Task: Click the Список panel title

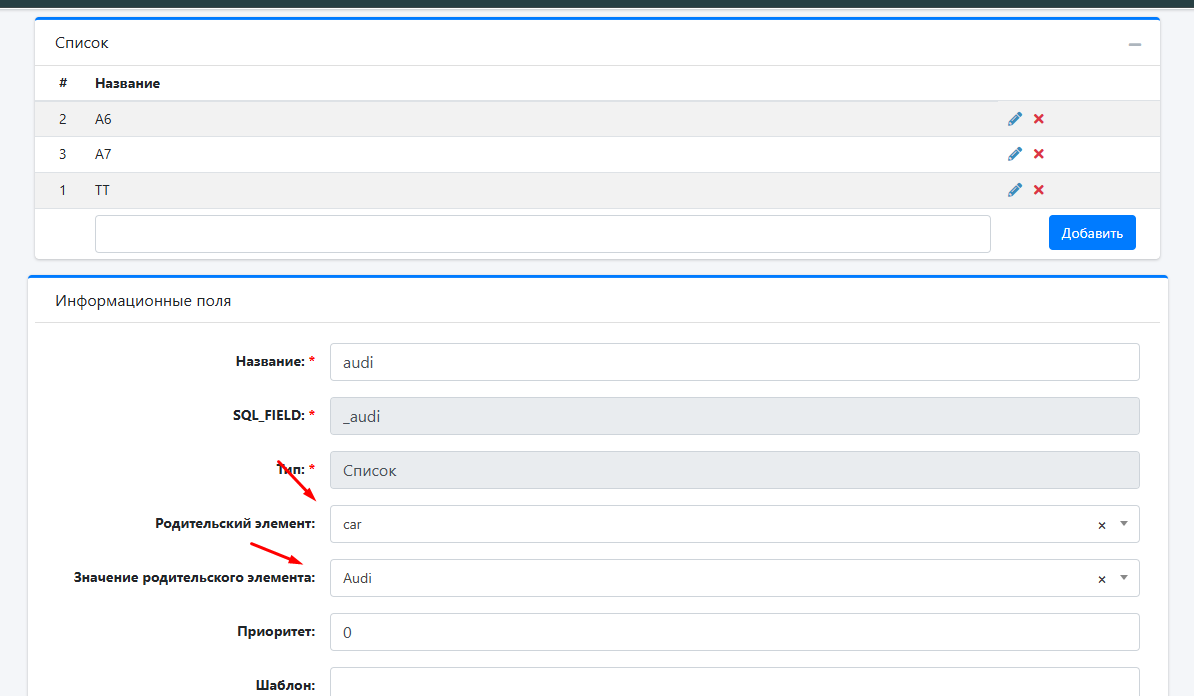Action: point(81,43)
